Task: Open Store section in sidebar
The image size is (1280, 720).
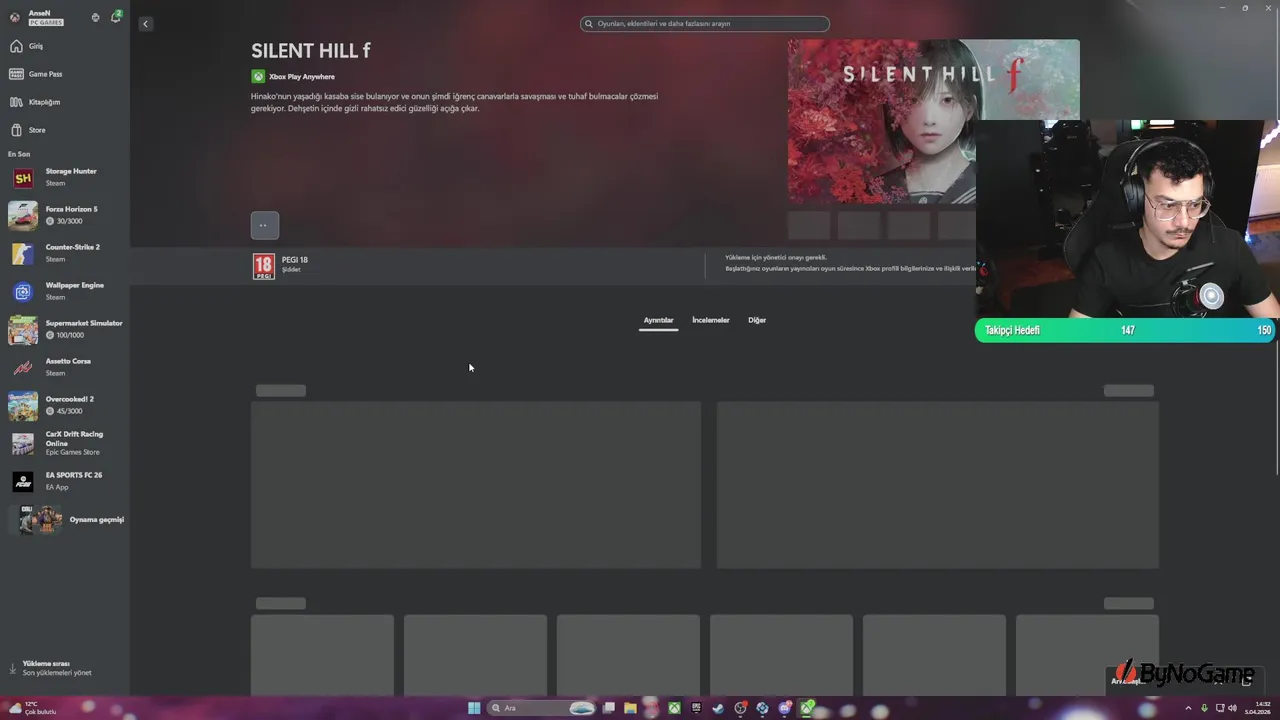Action: coord(65,130)
